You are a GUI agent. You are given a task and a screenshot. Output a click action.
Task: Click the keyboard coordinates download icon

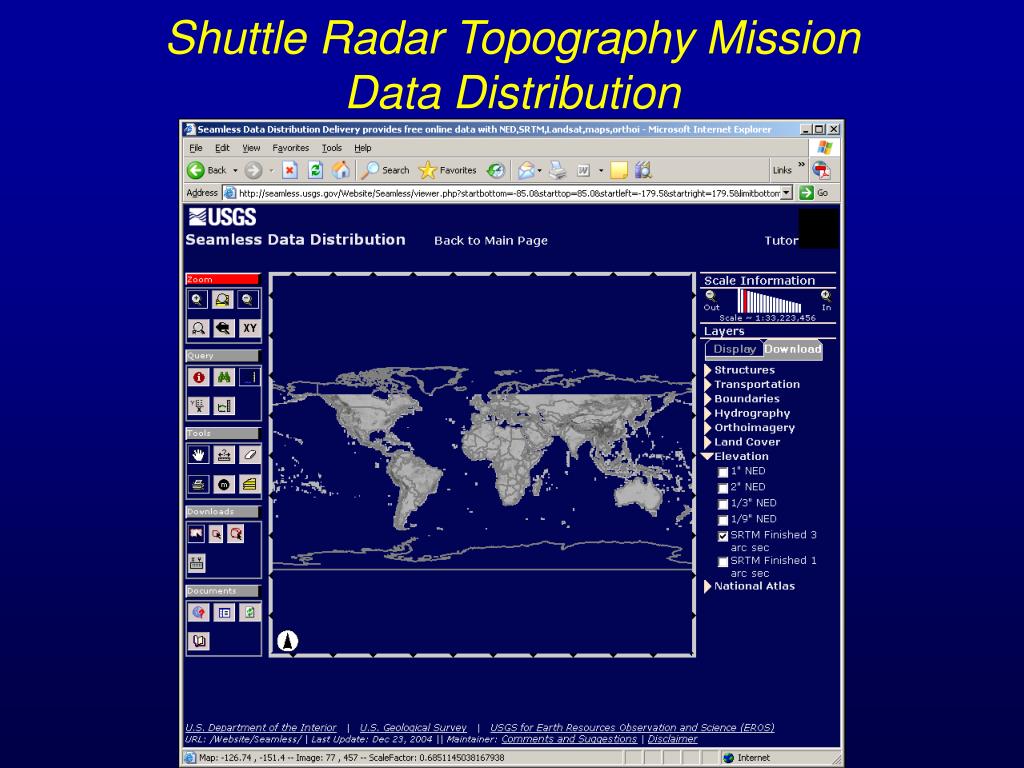[x=196, y=562]
